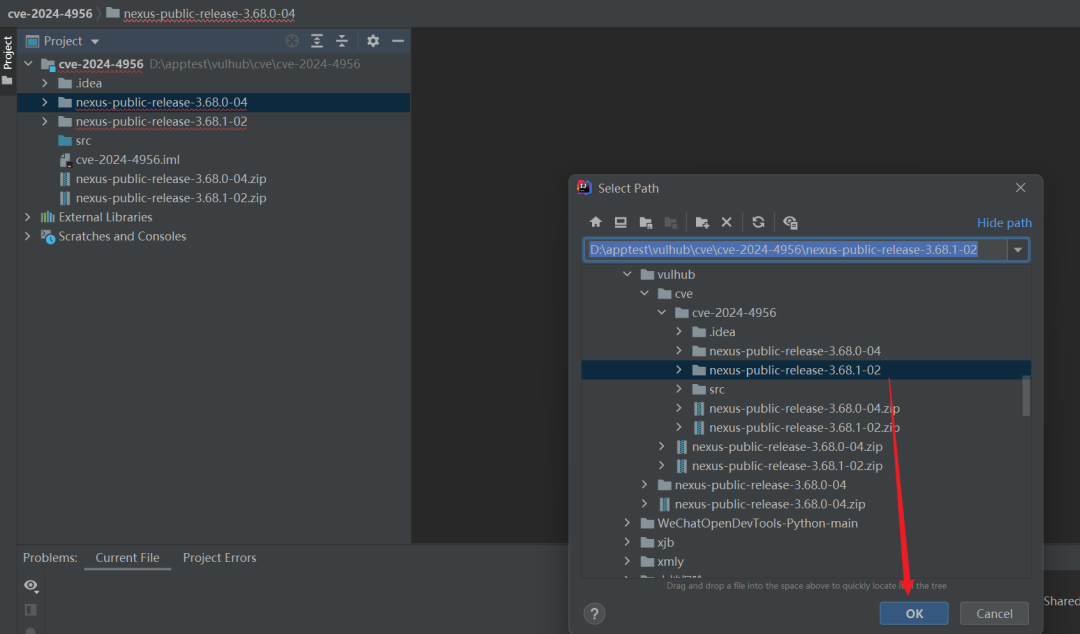Click the path text input field
Screen dimensions: 1080x634
tap(796, 249)
